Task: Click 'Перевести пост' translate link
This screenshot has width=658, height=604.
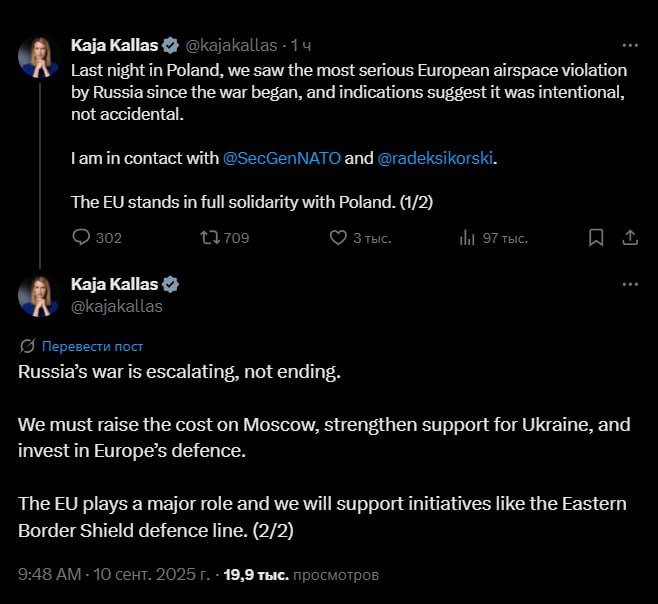Action: [93, 346]
